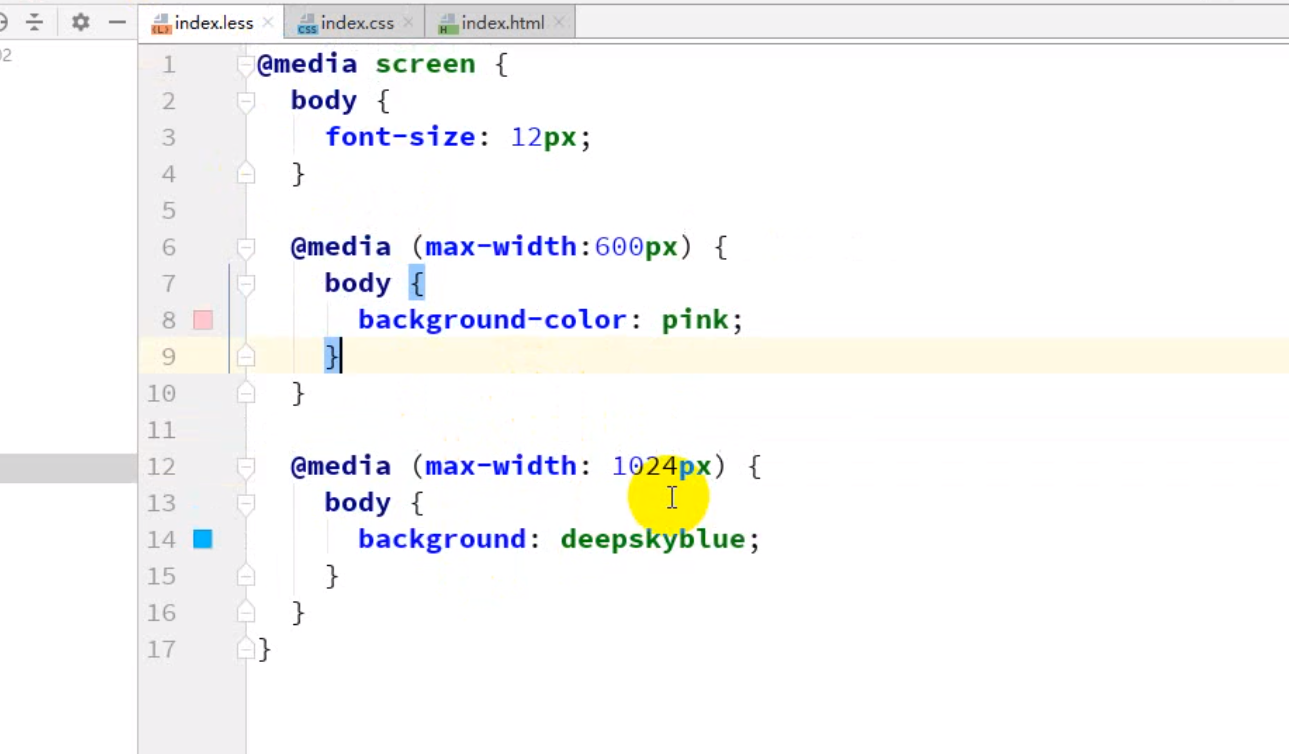The height and width of the screenshot is (754, 1289).
Task: Click the "body" selector on line 2
Action: (x=324, y=100)
